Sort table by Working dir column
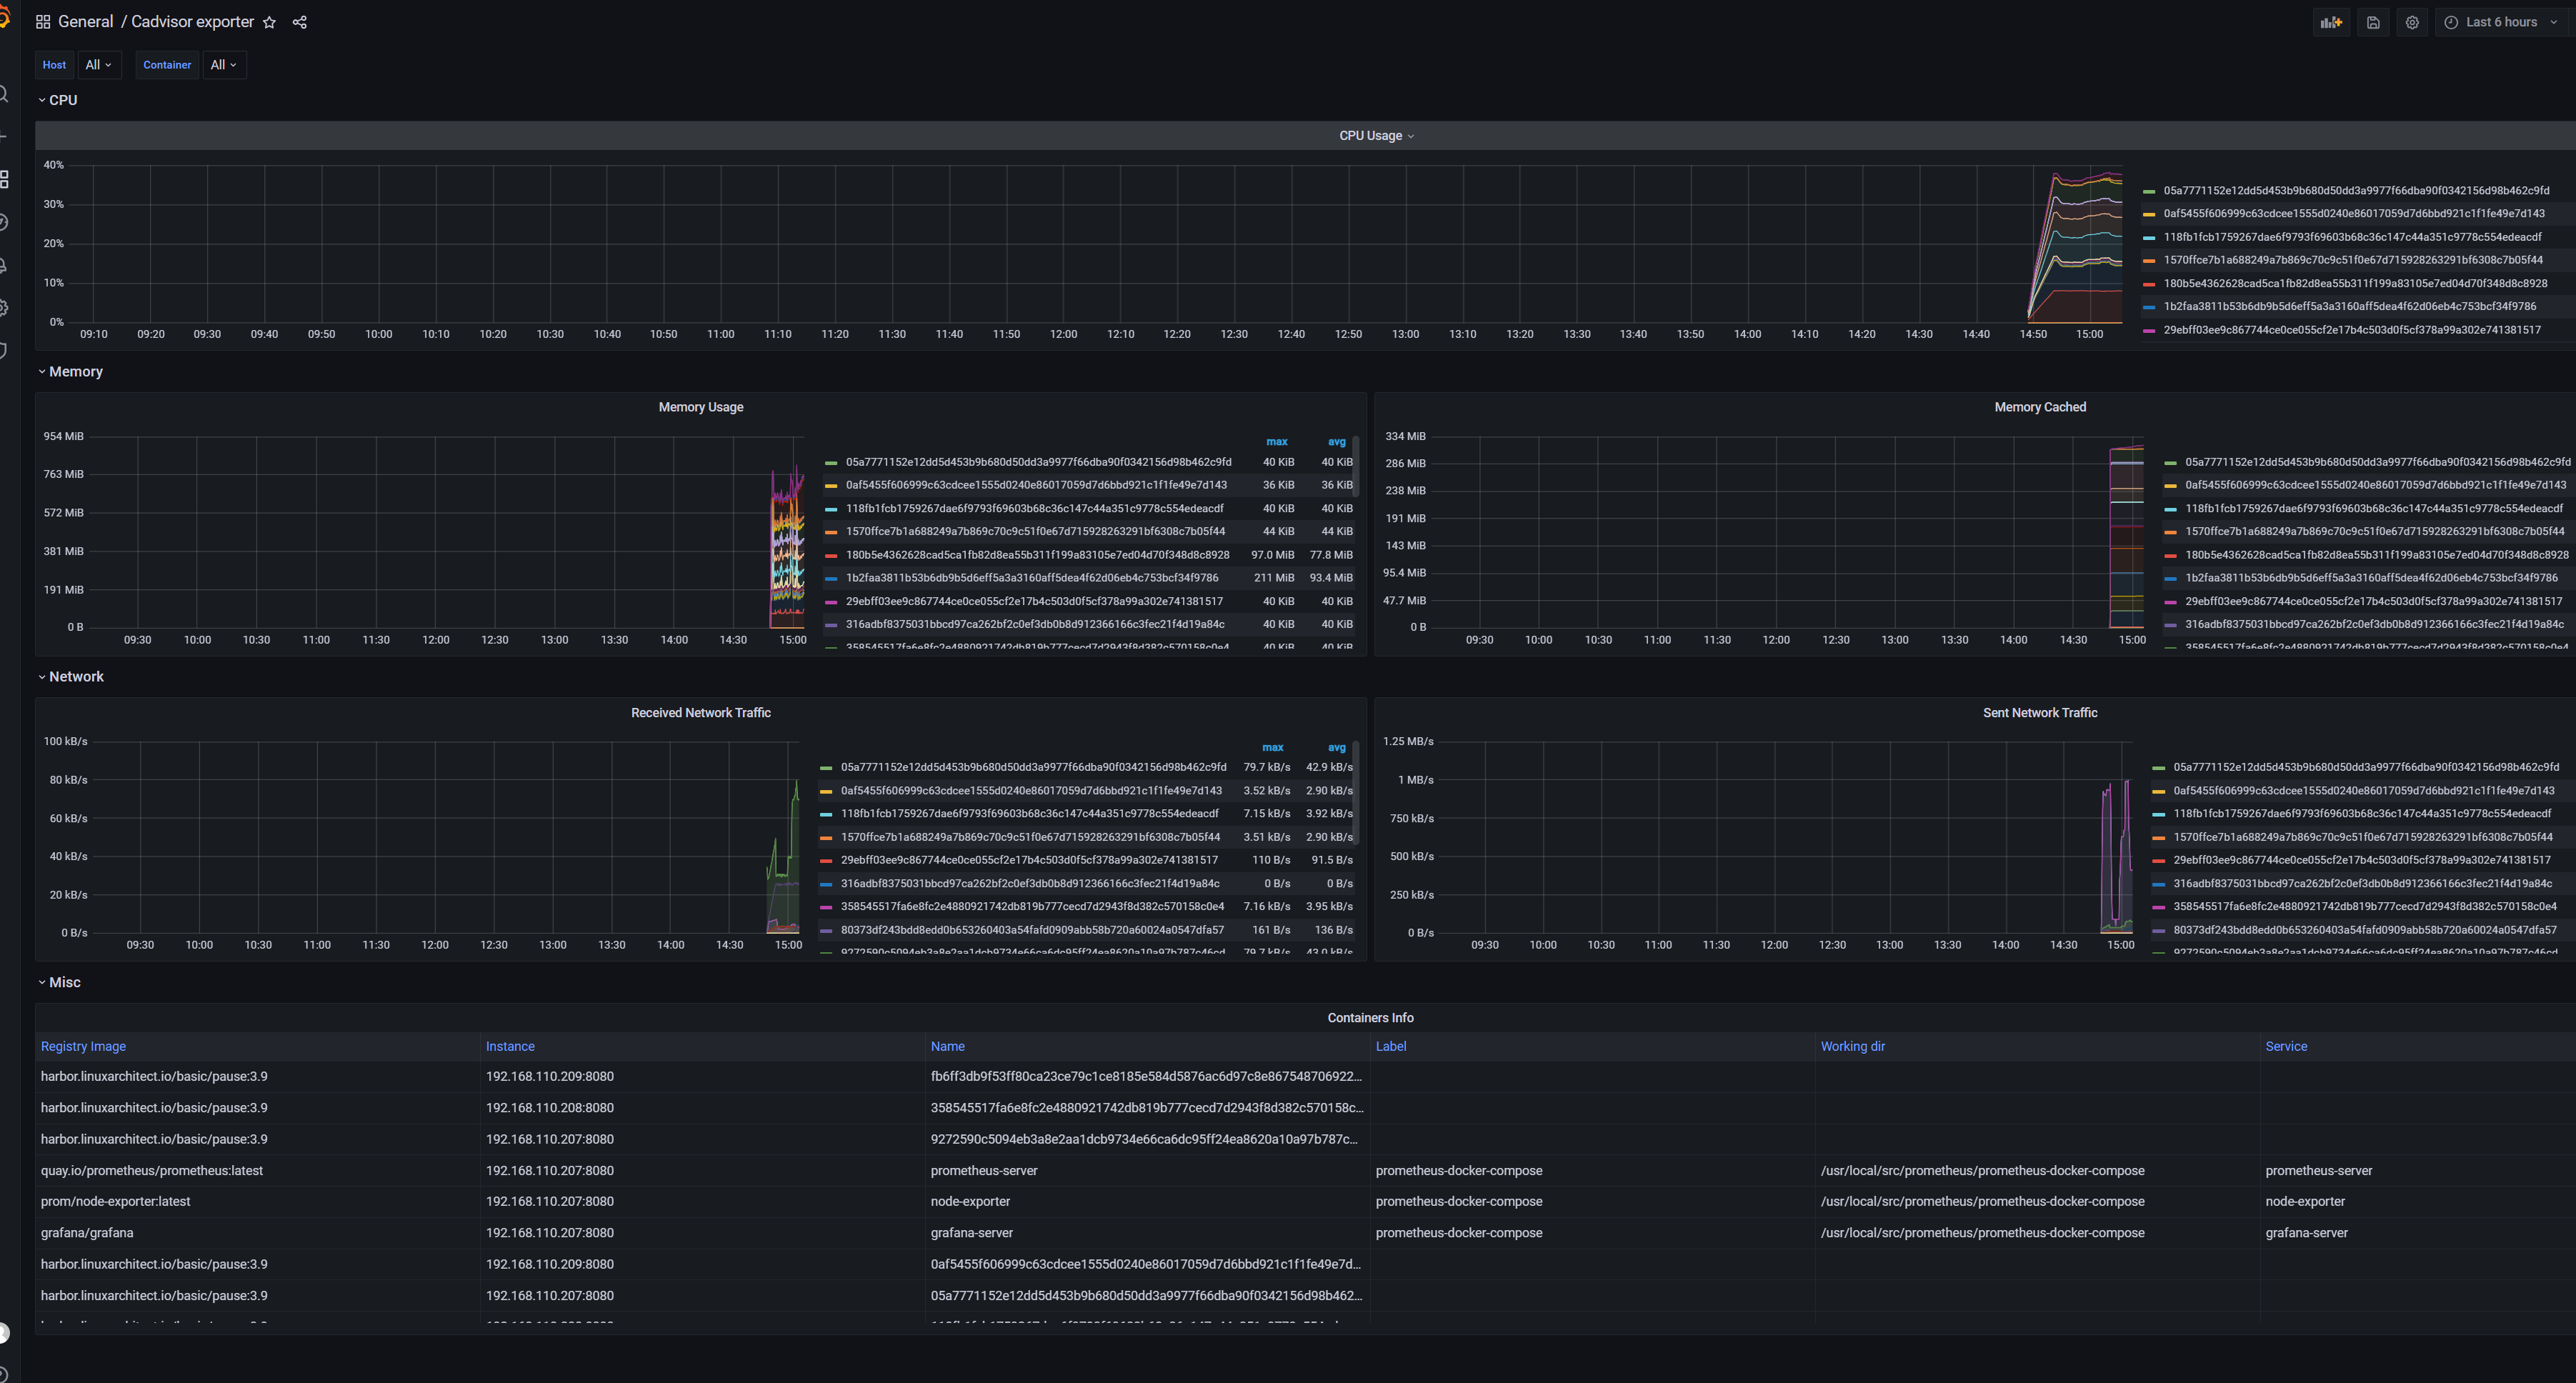Image resolution: width=2576 pixels, height=1383 pixels. coord(1852,1046)
